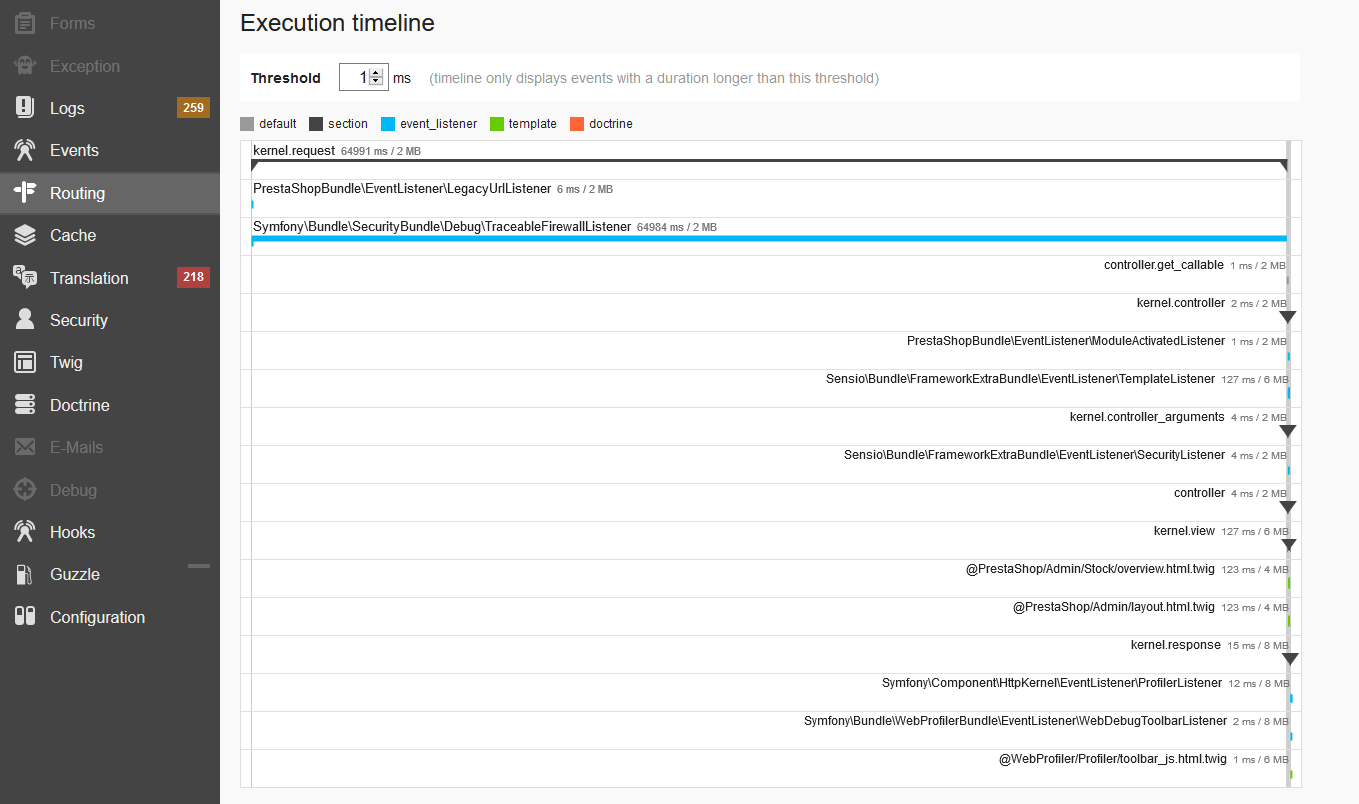Click the kernel.response triangle marker
Viewport: 1359px width, 804px height.
click(x=1290, y=659)
